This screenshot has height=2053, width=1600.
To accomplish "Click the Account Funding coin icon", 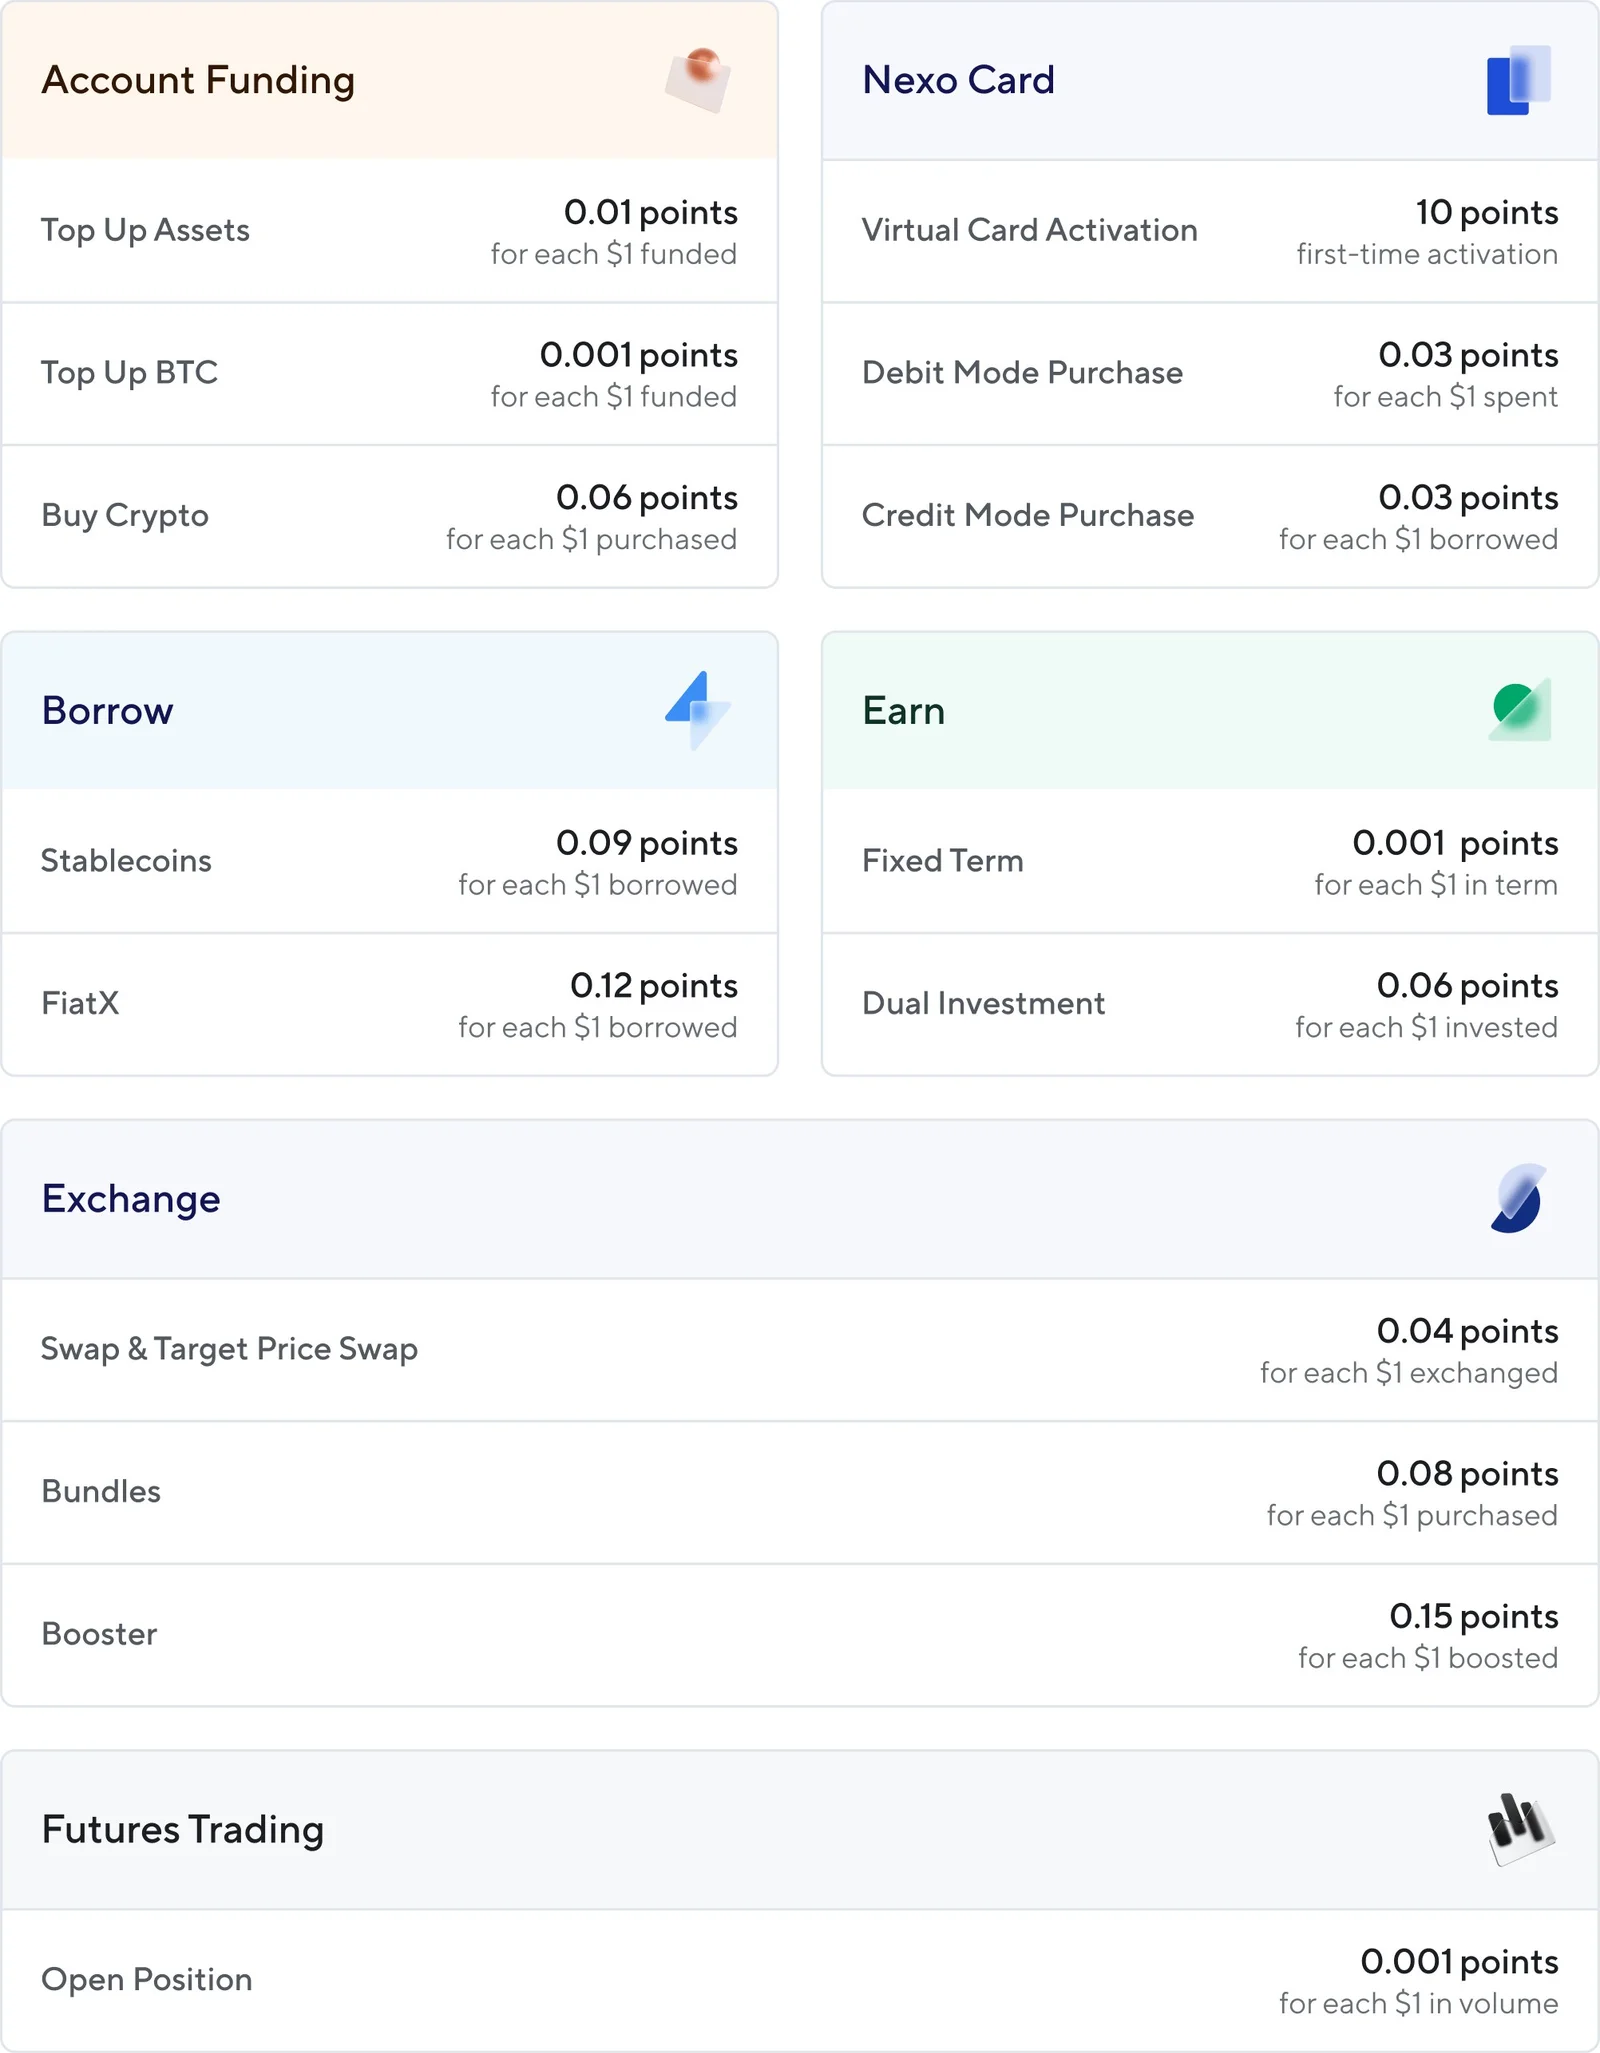I will 698,80.
